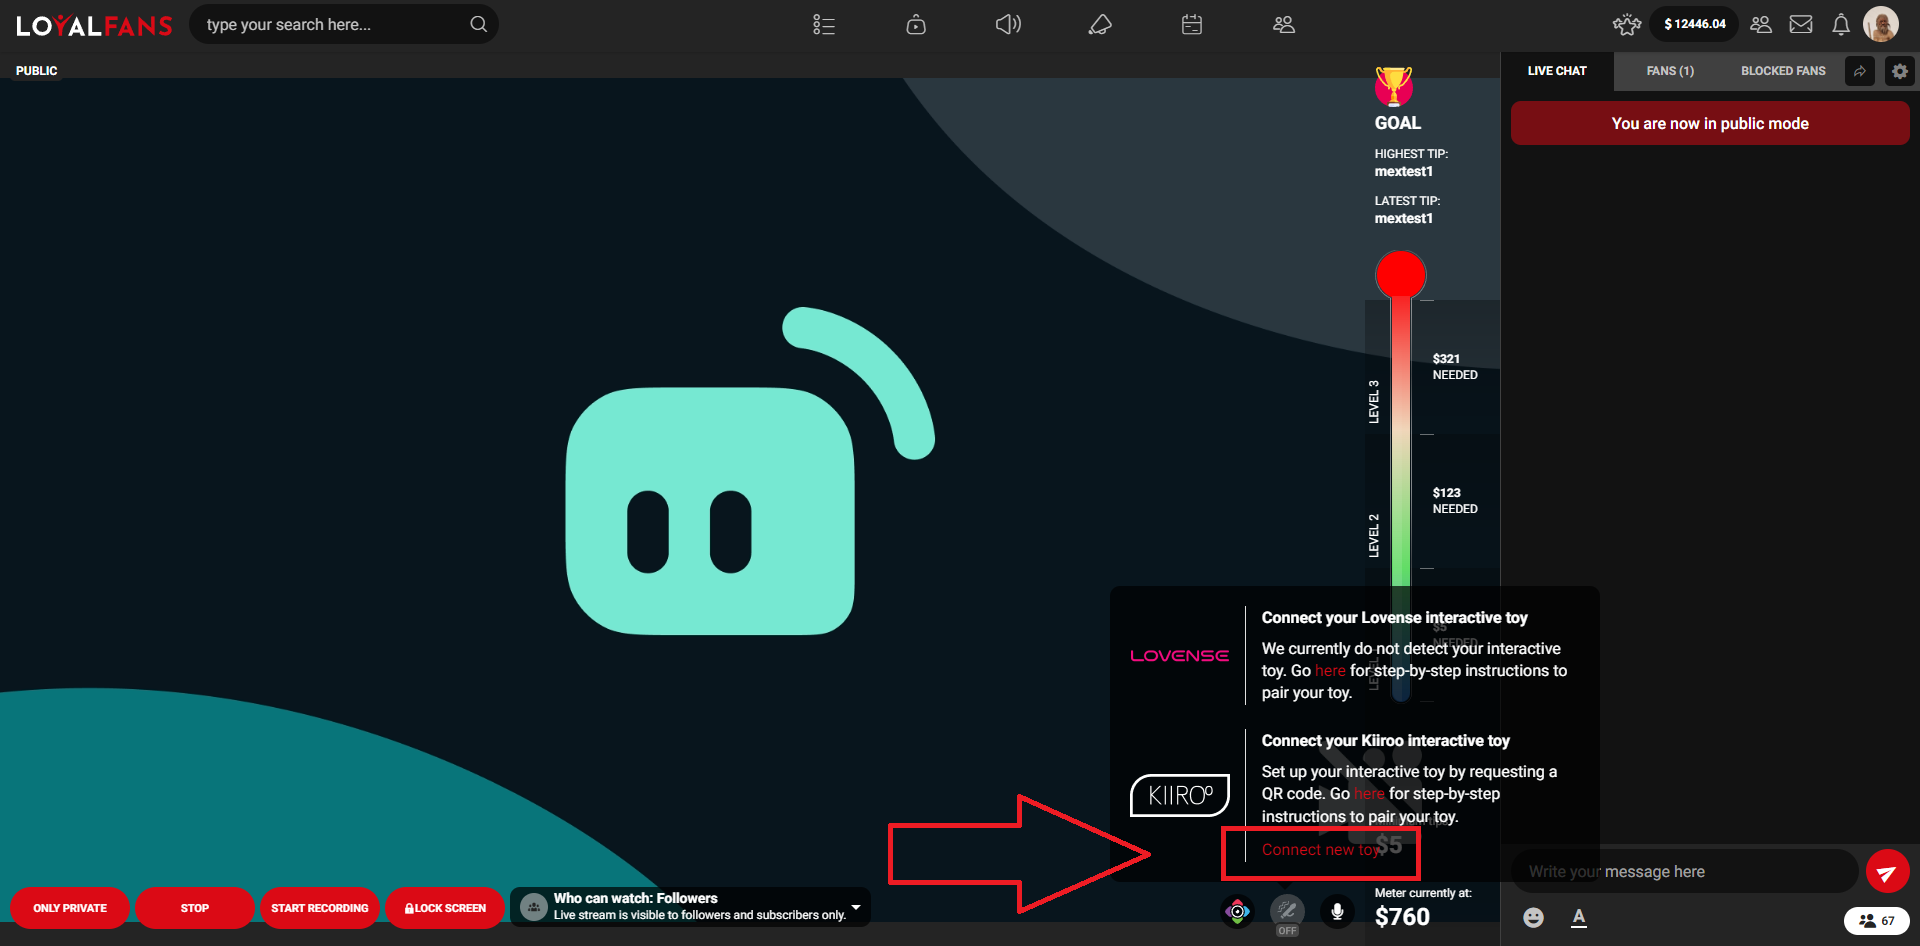Expand the Who can watch dropdown
Screen dimensions: 1920x946
(855, 907)
